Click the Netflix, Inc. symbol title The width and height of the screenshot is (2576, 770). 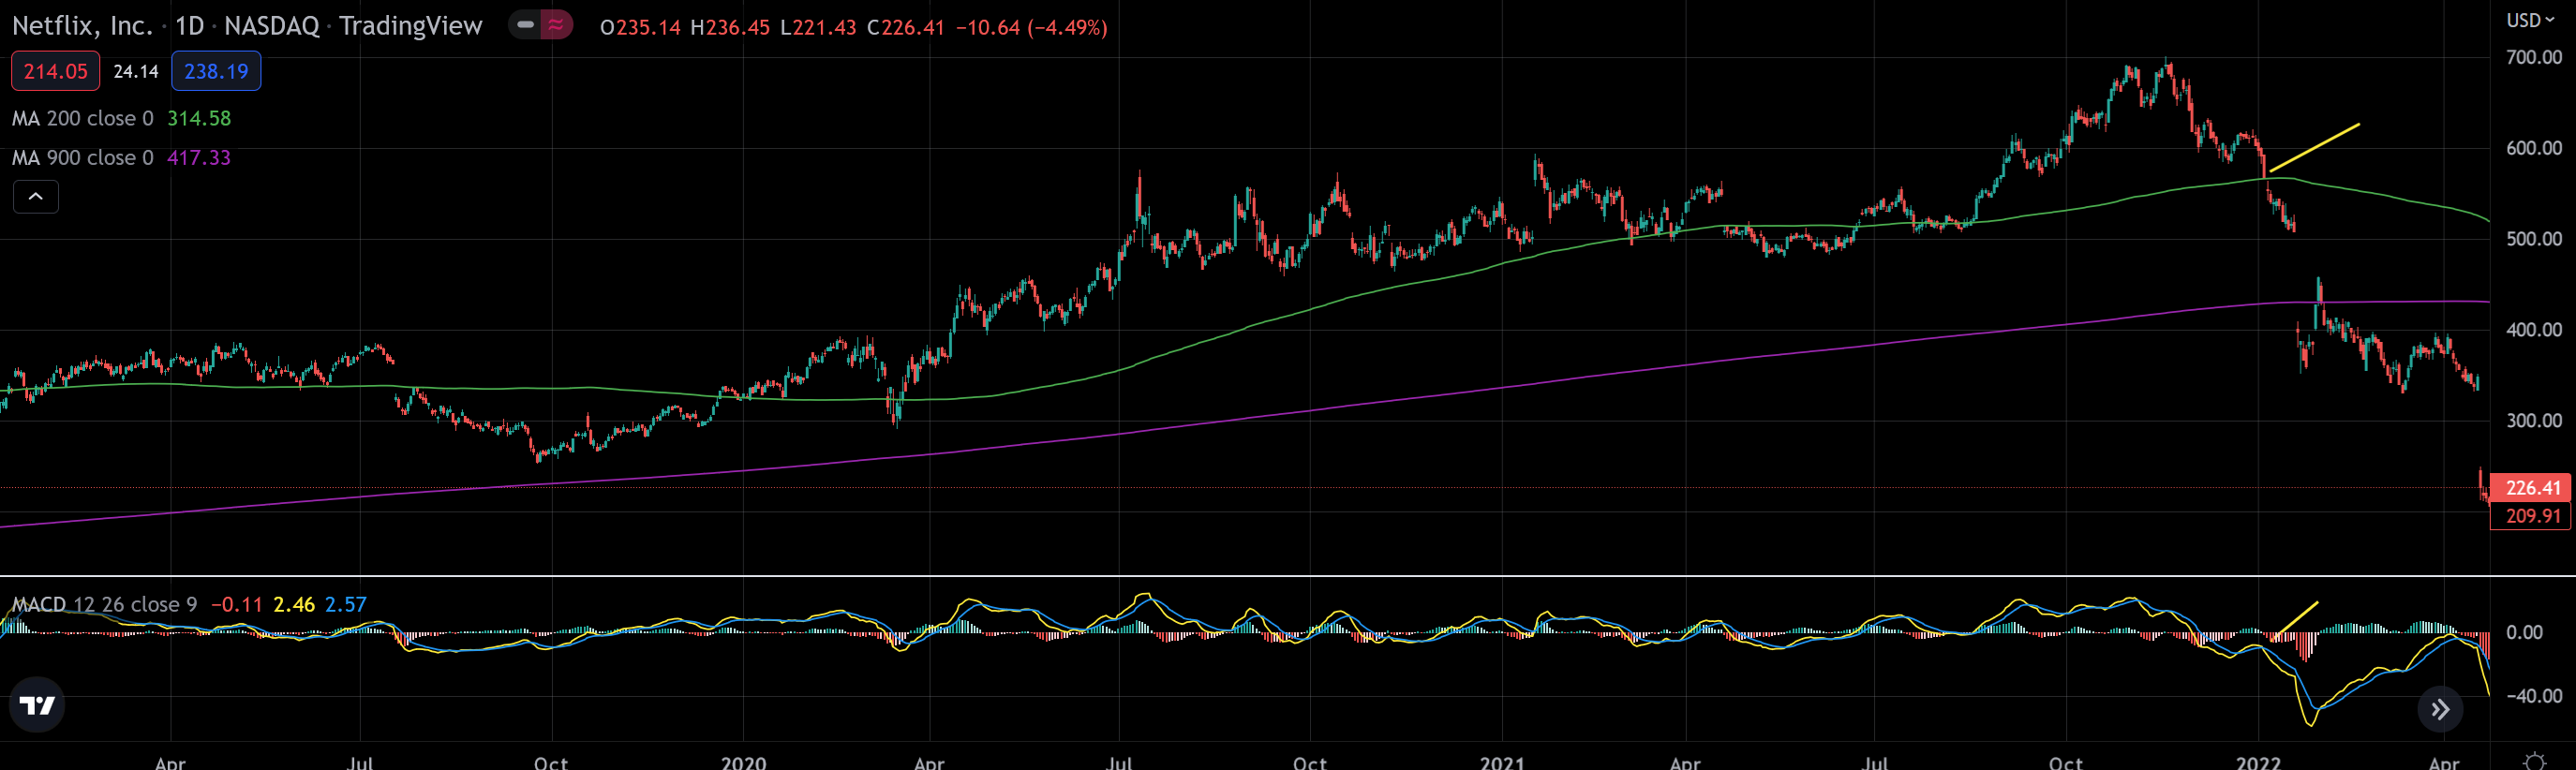pyautogui.click(x=82, y=26)
